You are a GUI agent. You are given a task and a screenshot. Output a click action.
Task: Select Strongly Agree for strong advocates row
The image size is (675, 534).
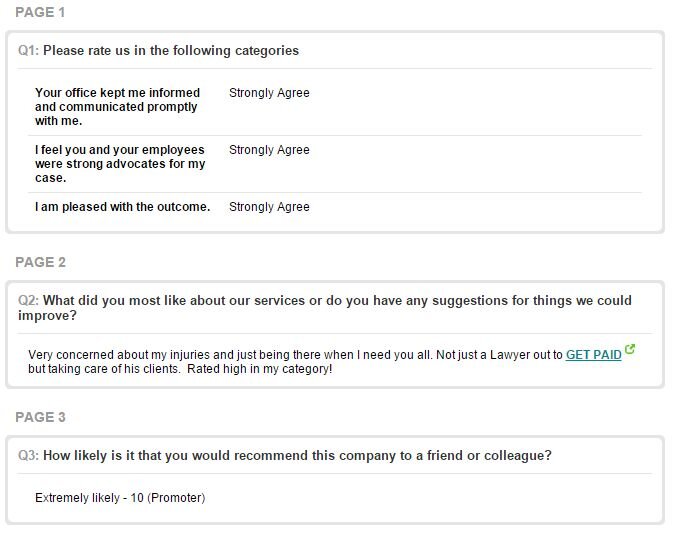[x=269, y=150]
